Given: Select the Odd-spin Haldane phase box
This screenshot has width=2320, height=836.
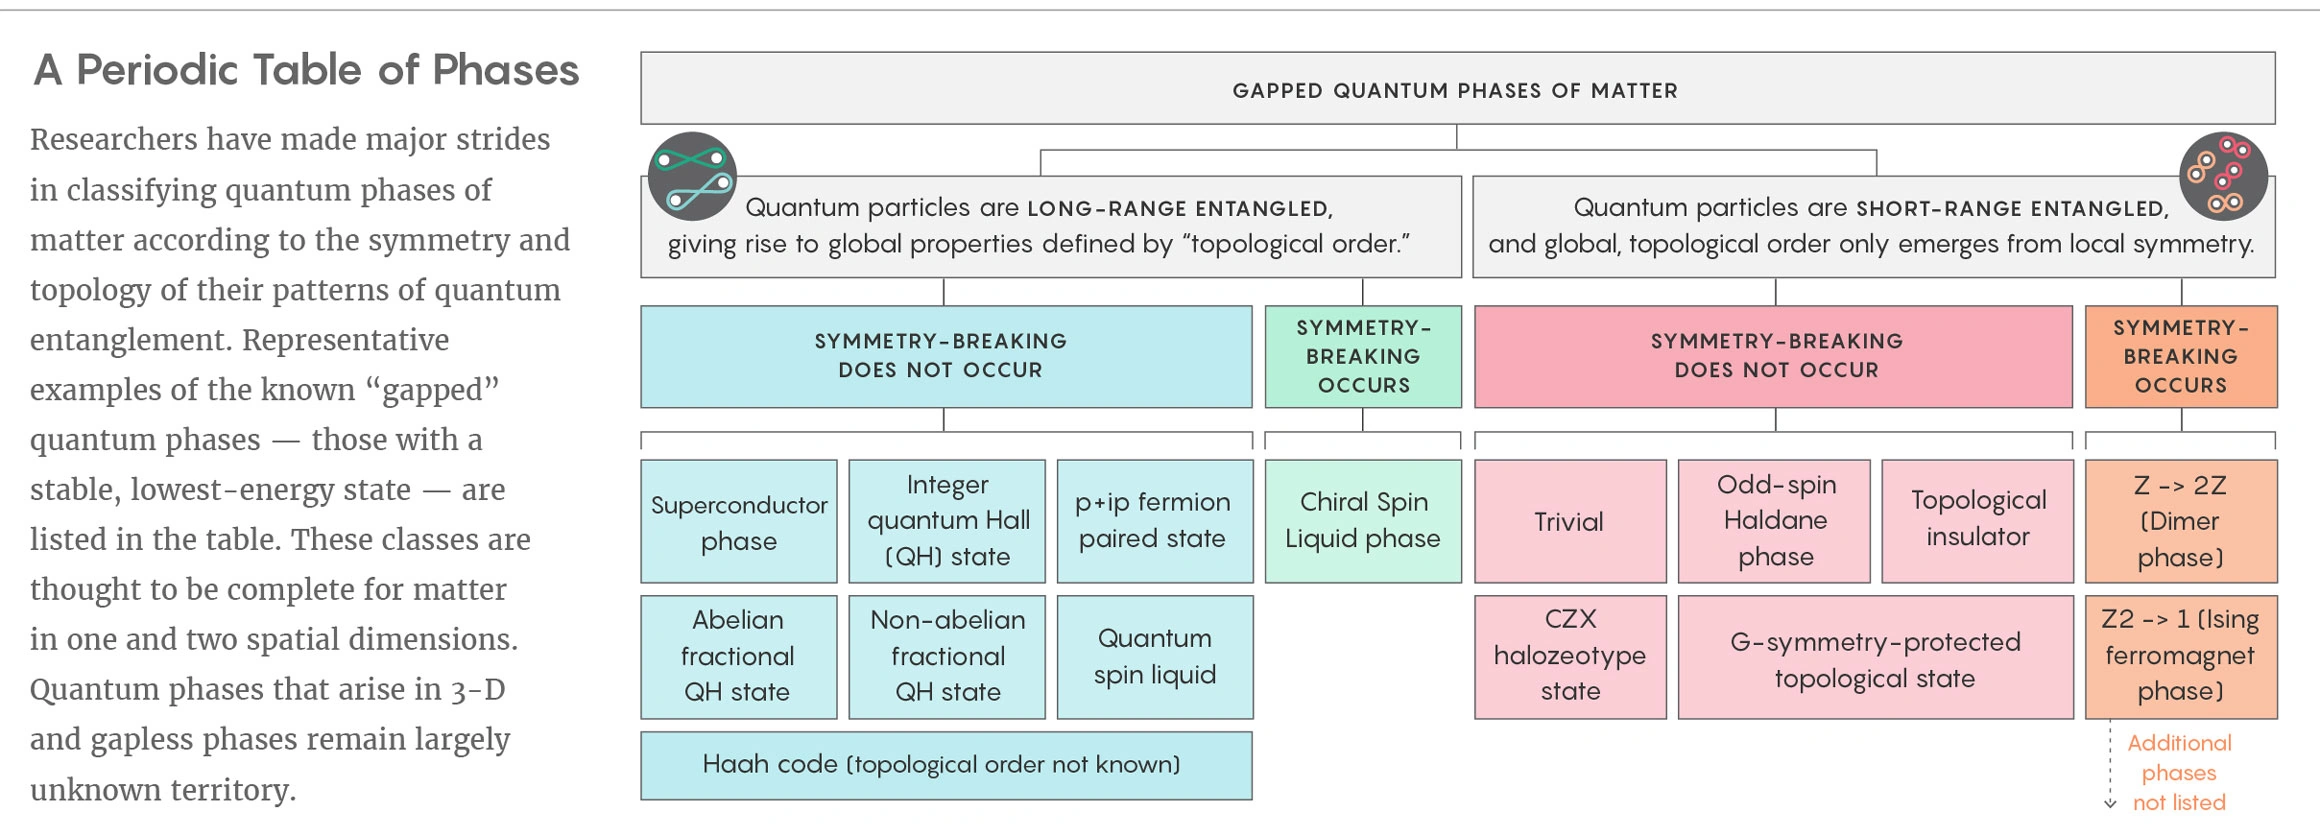Looking at the screenshot, I should (1774, 522).
